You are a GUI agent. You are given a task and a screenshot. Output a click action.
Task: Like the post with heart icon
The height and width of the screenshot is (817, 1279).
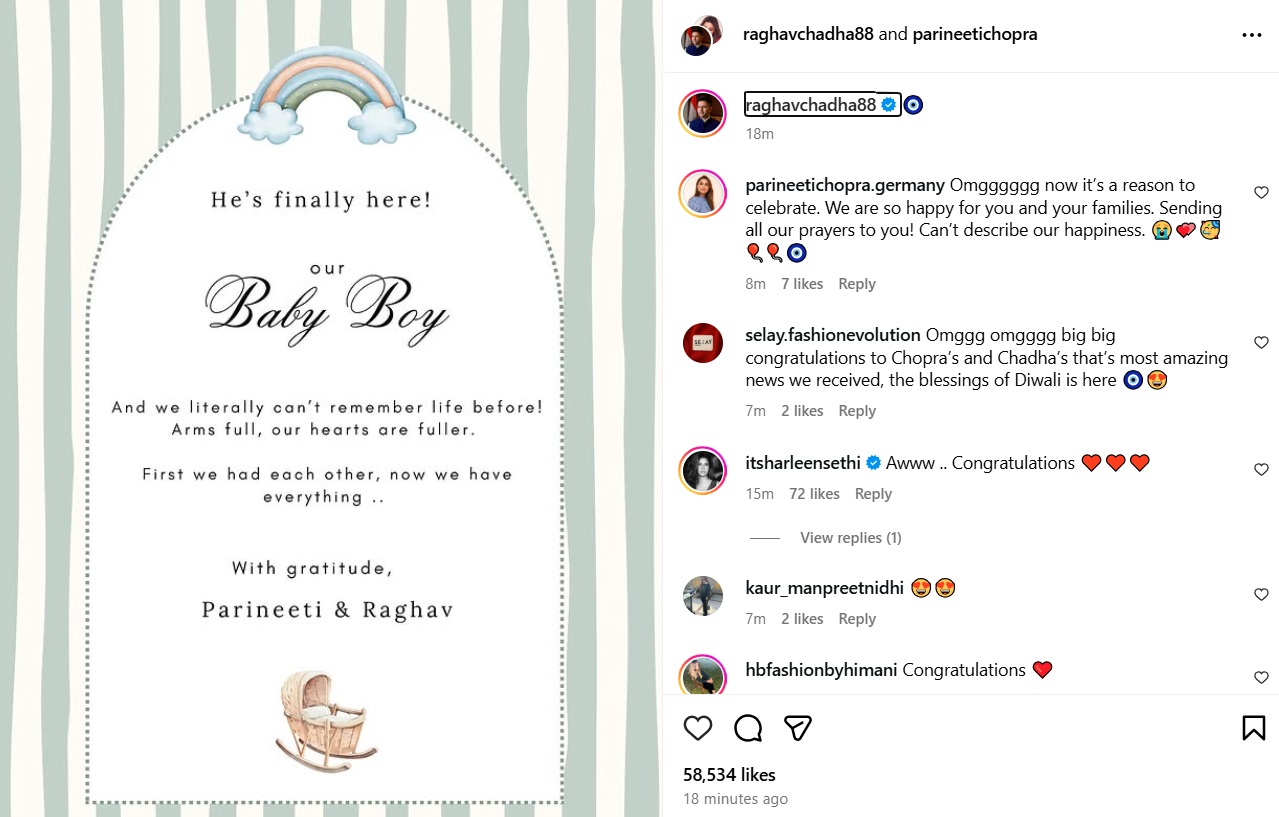[x=698, y=728]
